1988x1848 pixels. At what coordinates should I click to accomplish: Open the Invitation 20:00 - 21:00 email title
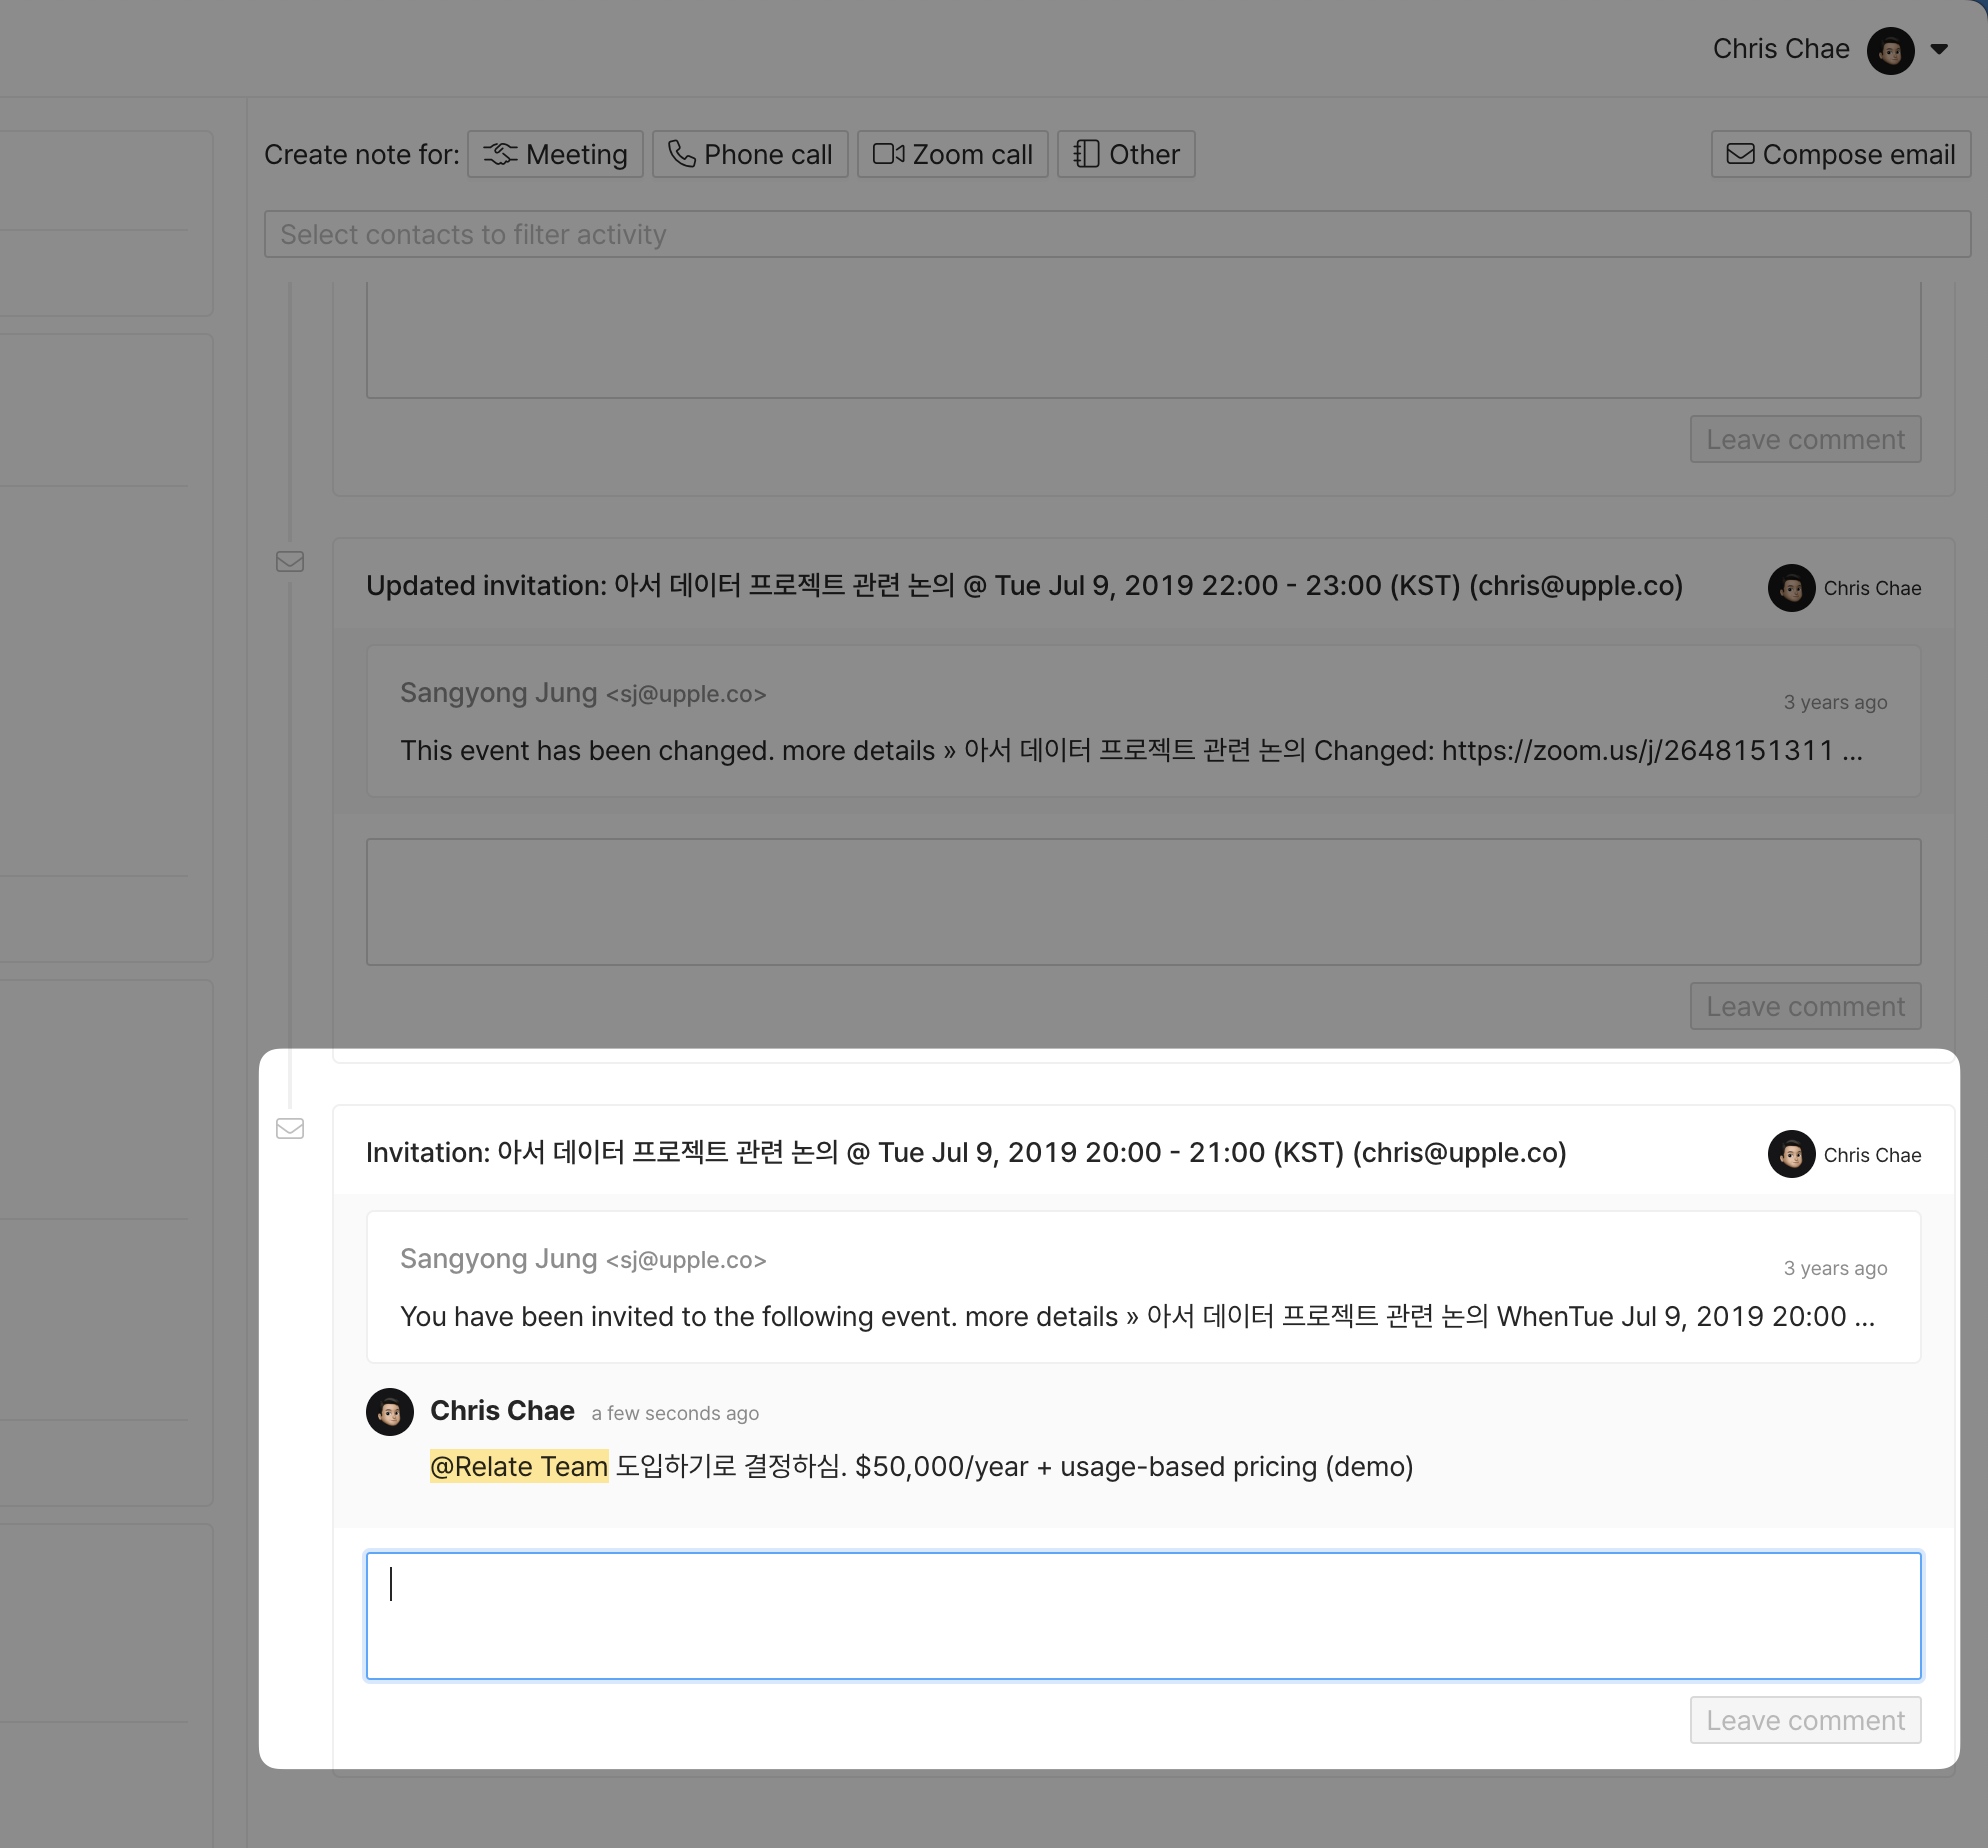pos(965,1153)
